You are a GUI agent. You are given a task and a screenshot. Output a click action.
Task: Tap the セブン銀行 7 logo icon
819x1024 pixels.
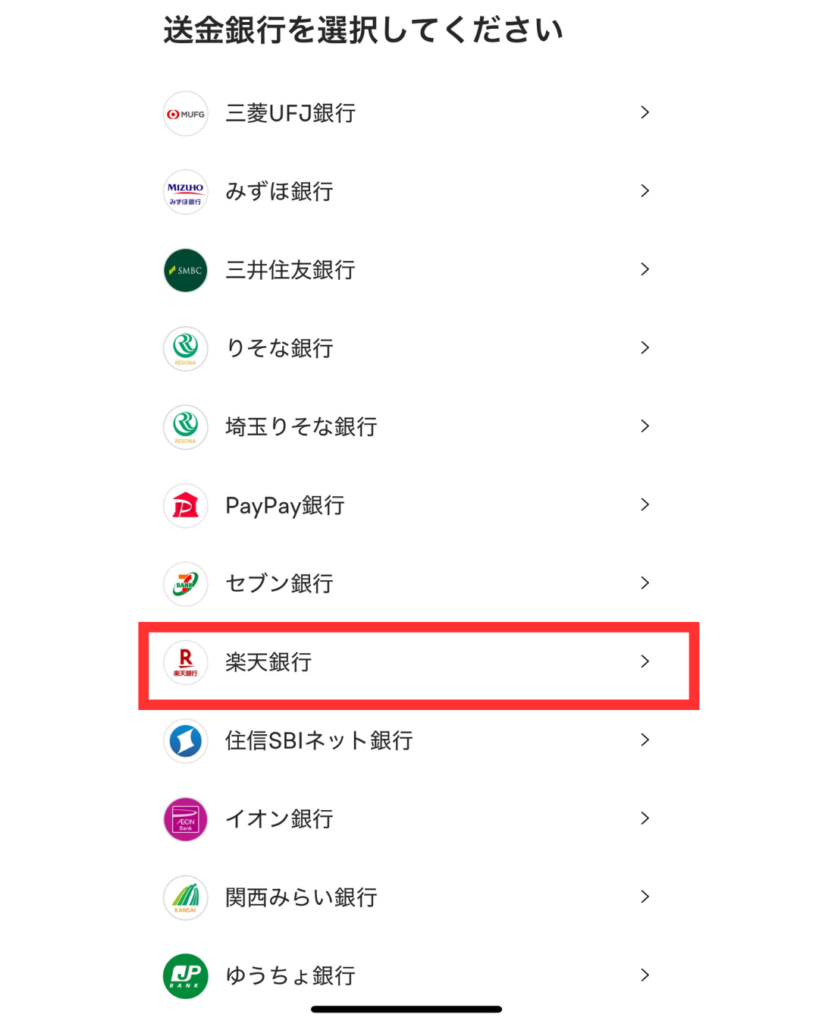click(185, 584)
